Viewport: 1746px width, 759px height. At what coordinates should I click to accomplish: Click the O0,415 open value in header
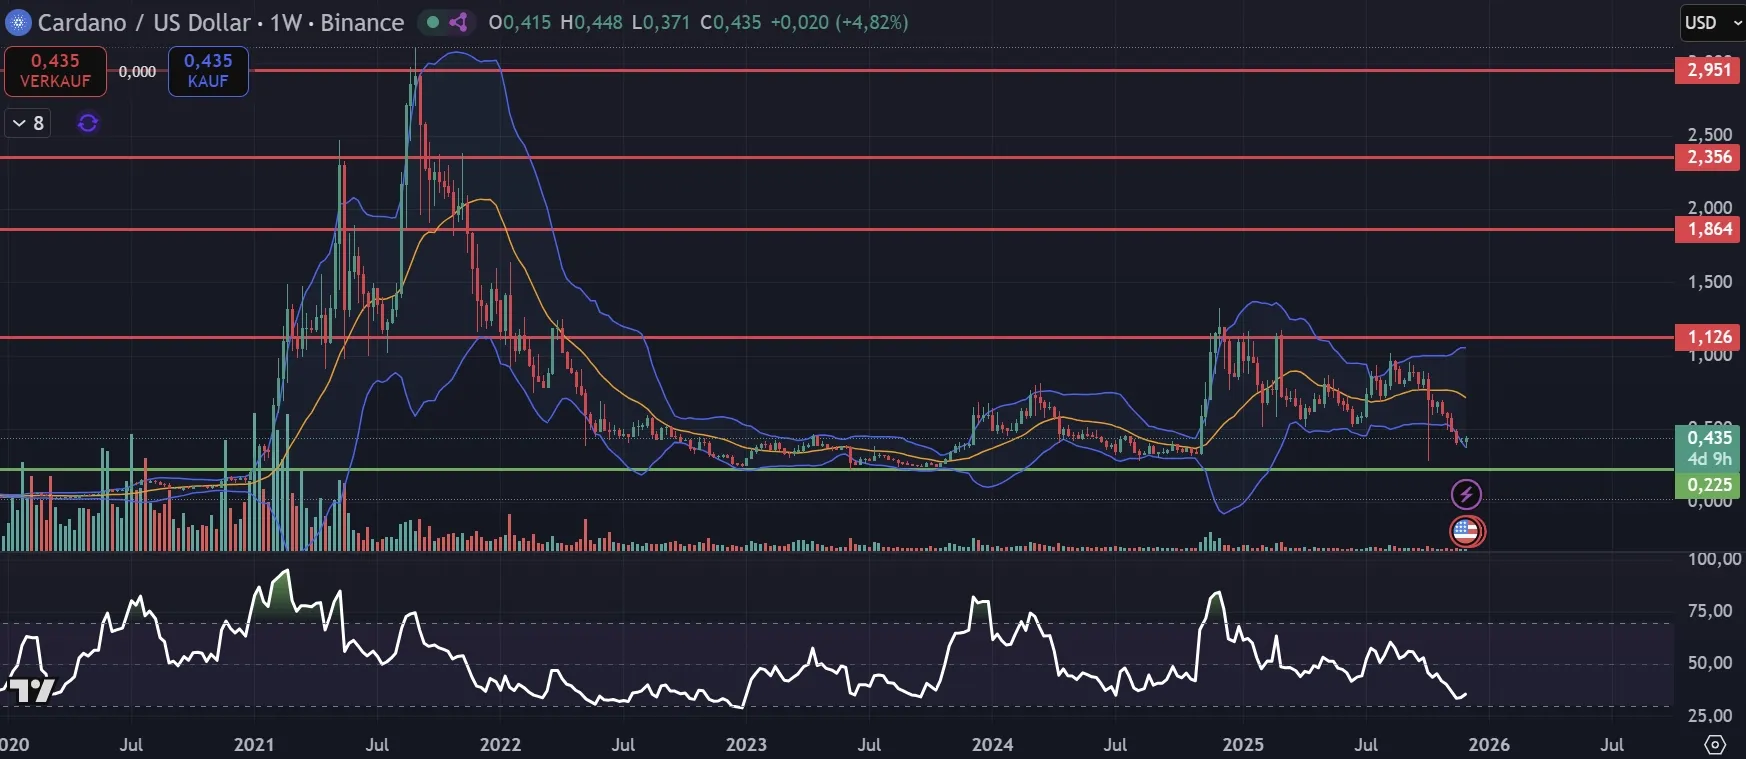519,22
